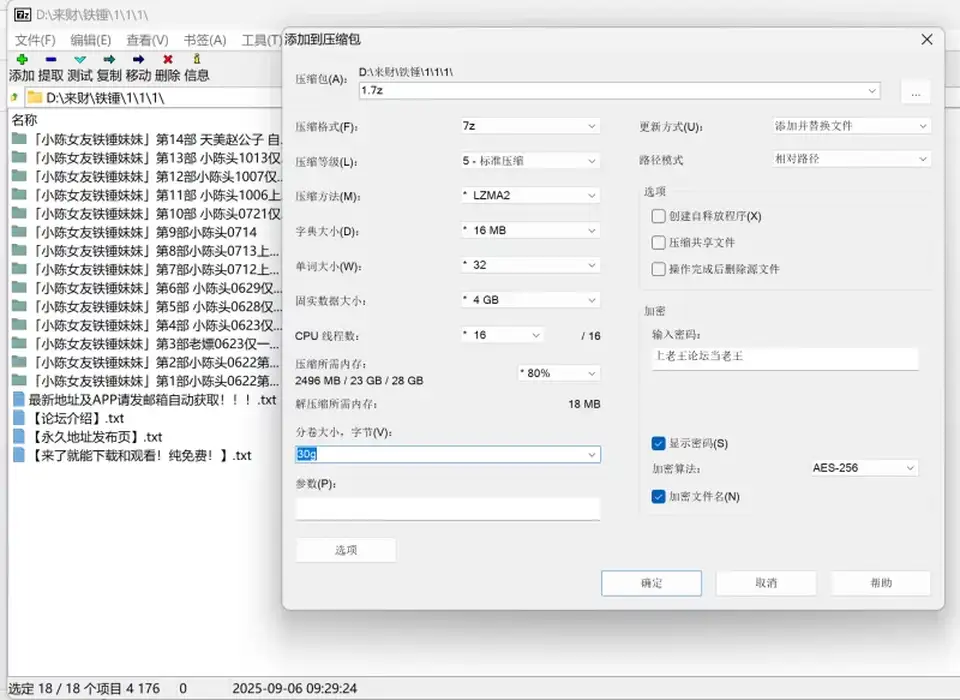Open the 书签(A) menu

[204, 40]
